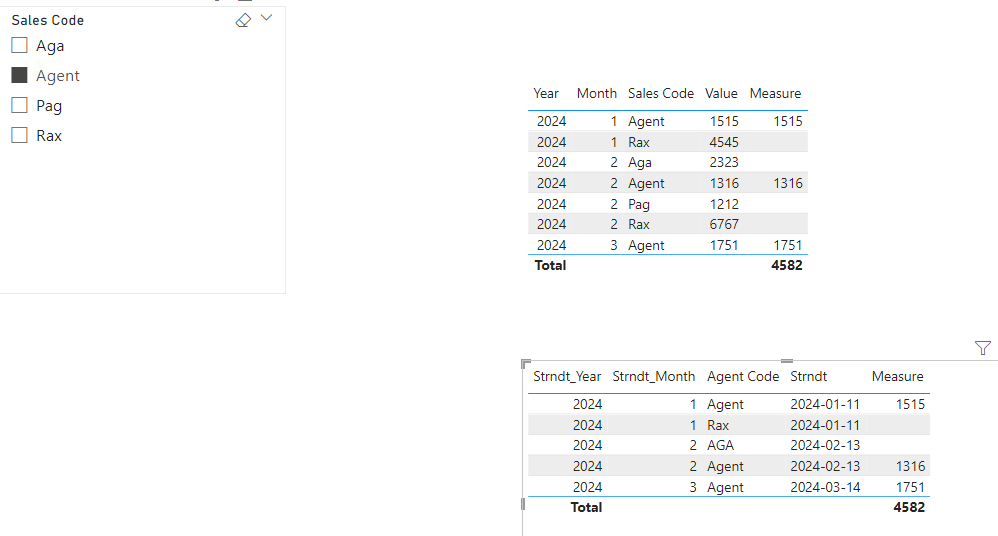
Task: Sort by Strndt_Year column header
Action: tap(567, 377)
